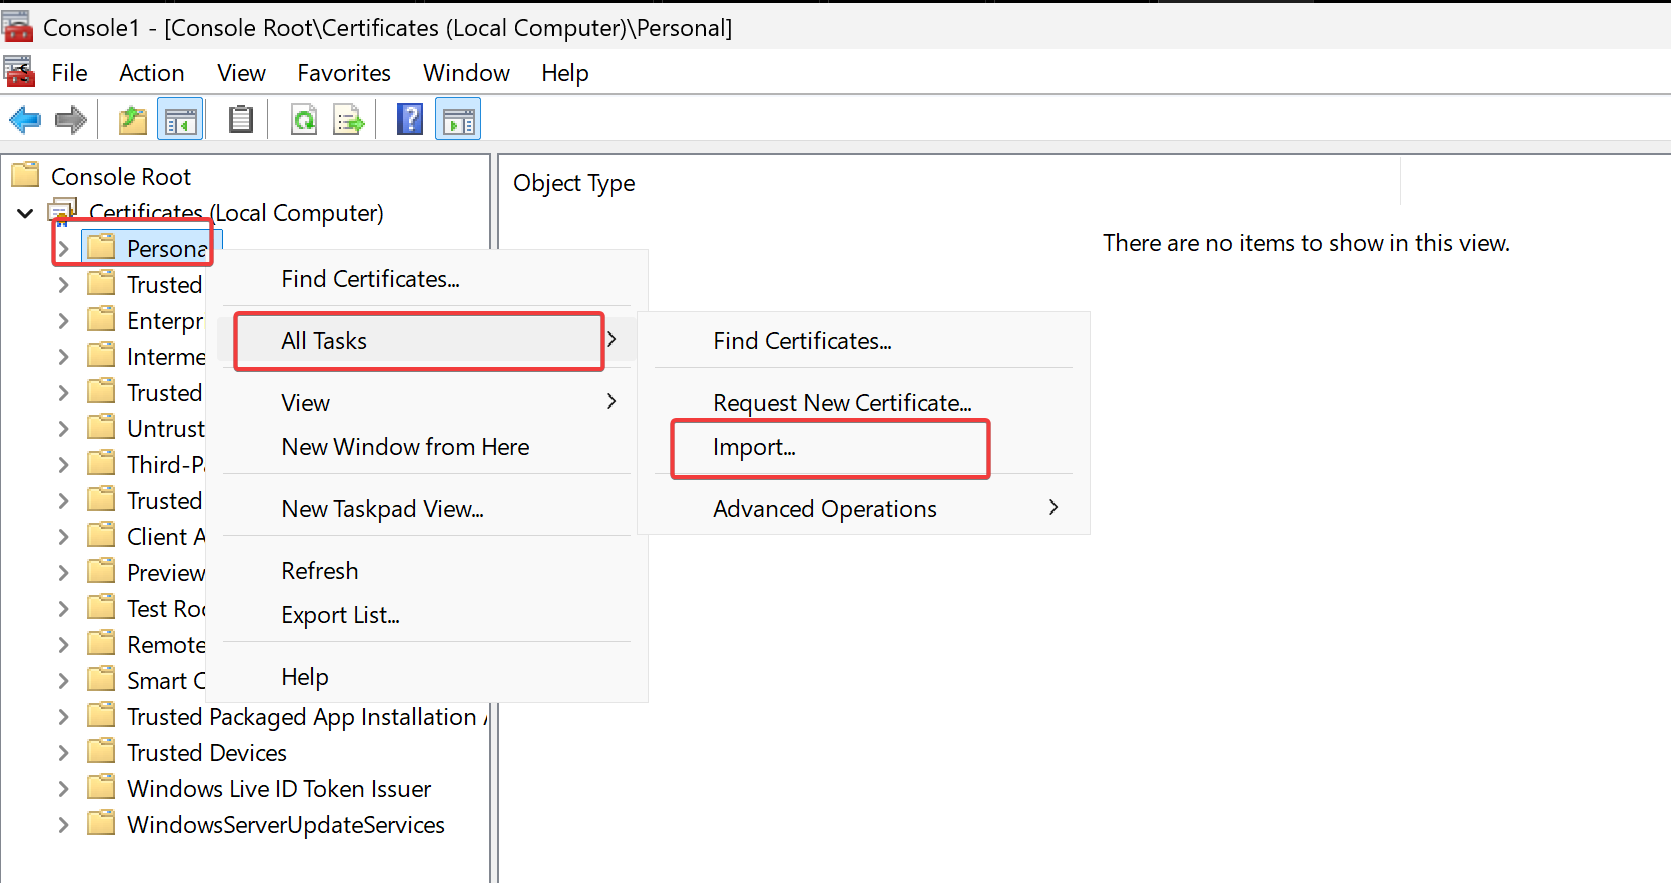
Task: Expand the WindowsServerUpdateServices folder chevron
Action: (x=64, y=825)
